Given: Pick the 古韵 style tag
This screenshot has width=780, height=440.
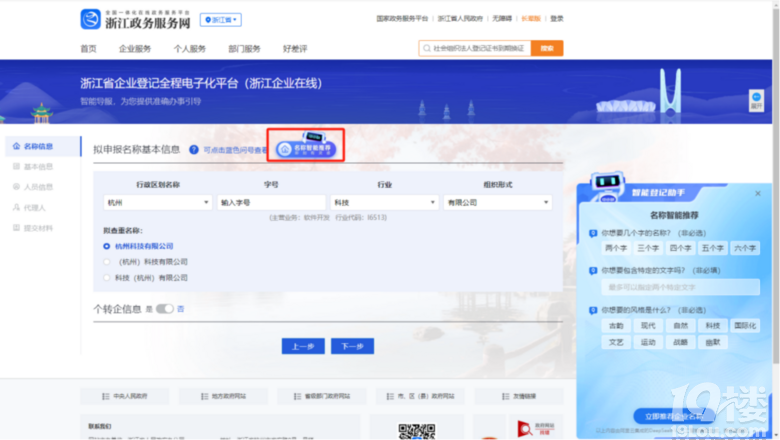Looking at the screenshot, I should click(616, 326).
